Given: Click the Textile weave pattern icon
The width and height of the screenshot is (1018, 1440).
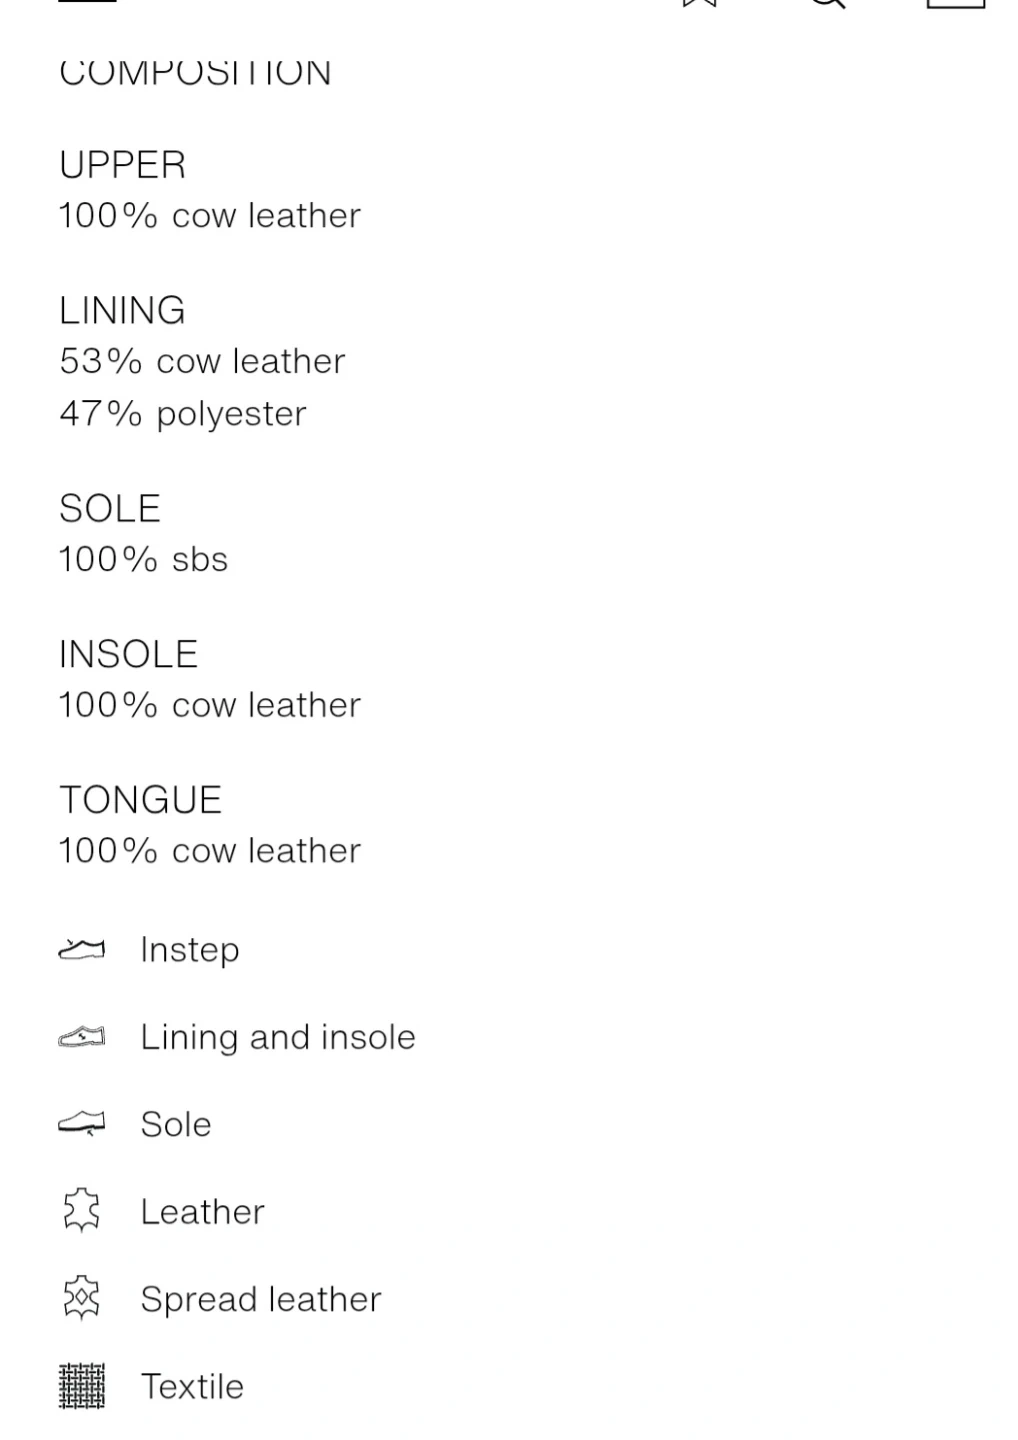Looking at the screenshot, I should 81,1386.
